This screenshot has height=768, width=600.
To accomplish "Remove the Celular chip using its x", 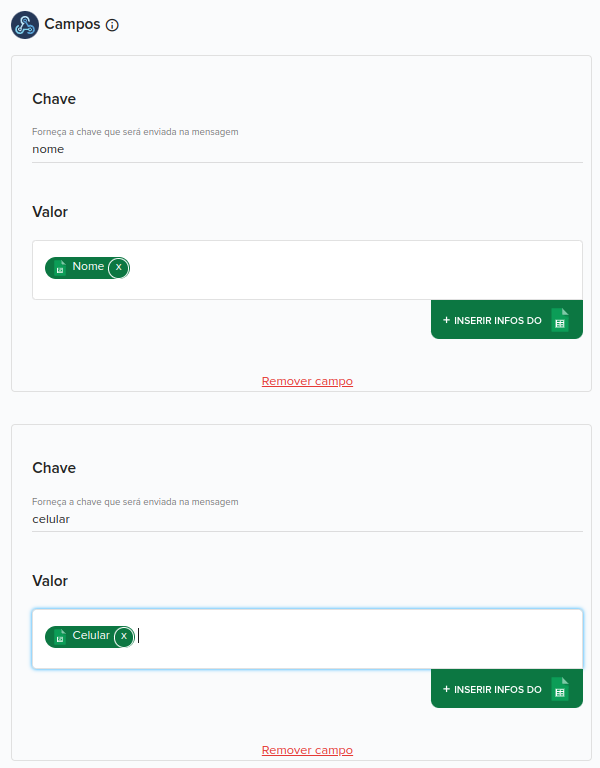I will 124,636.
